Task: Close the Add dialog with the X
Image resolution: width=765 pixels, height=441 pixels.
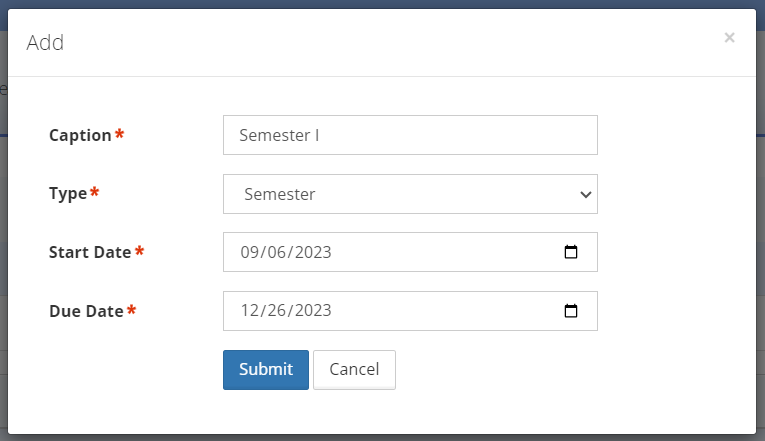Action: pyautogui.click(x=729, y=38)
